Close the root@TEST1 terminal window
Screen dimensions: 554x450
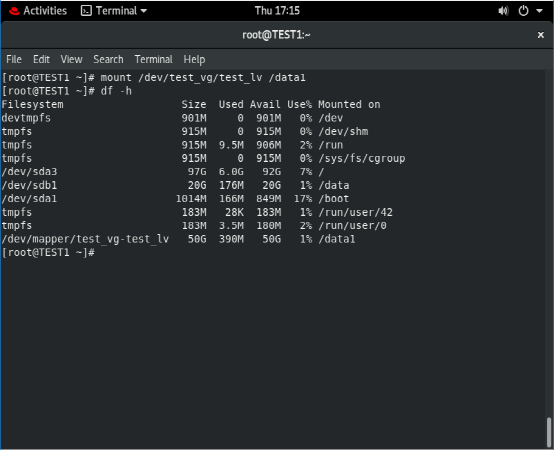tap(540, 35)
